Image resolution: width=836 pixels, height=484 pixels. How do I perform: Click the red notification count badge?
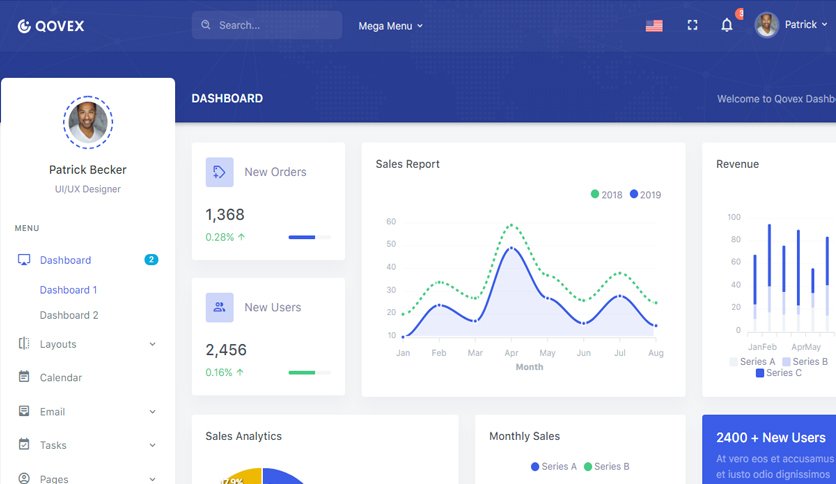(739, 13)
